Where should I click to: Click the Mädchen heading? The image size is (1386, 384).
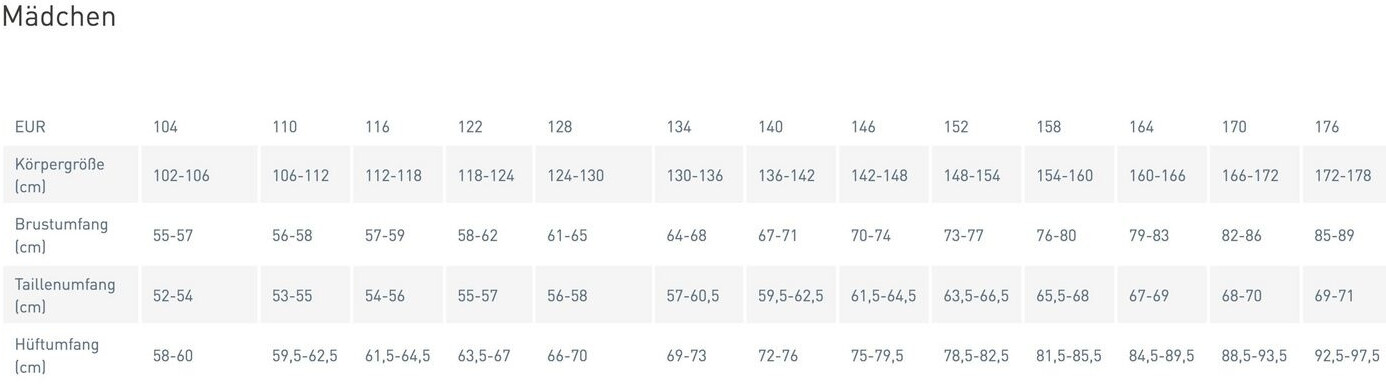(59, 17)
